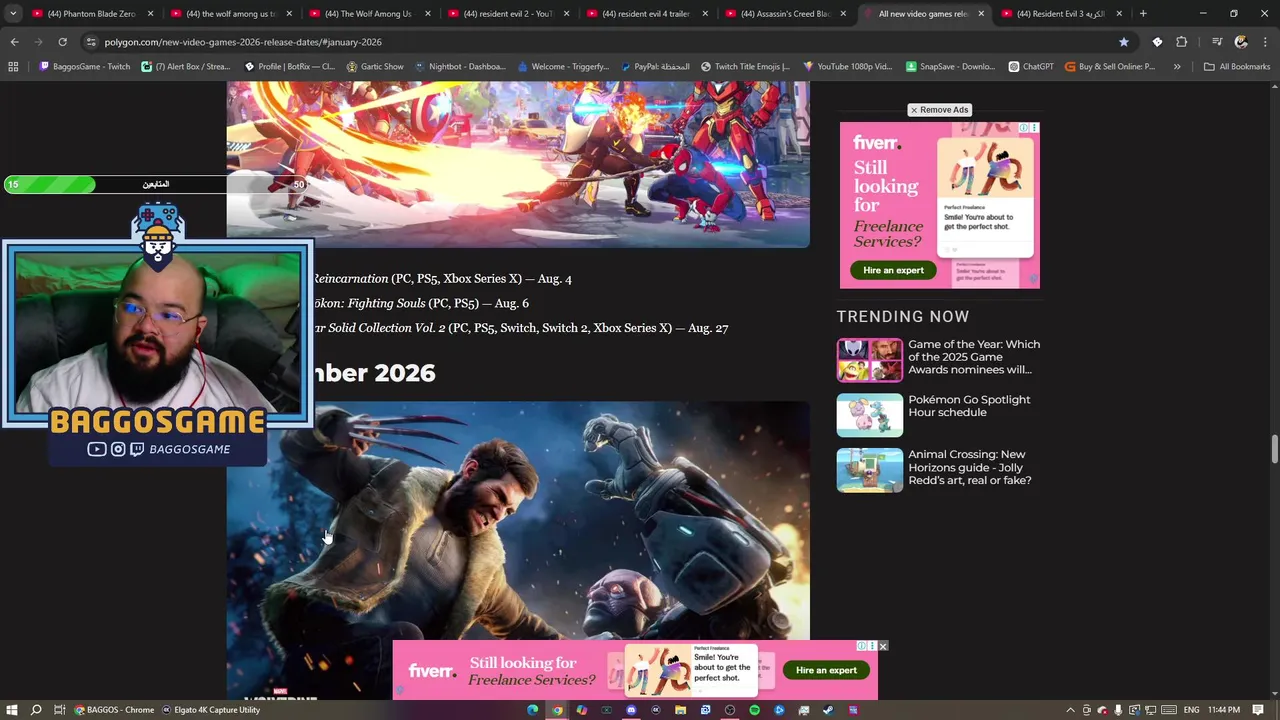Open the BaggosGame - Twitch bookmark
The image size is (1280, 720).
coord(85,67)
